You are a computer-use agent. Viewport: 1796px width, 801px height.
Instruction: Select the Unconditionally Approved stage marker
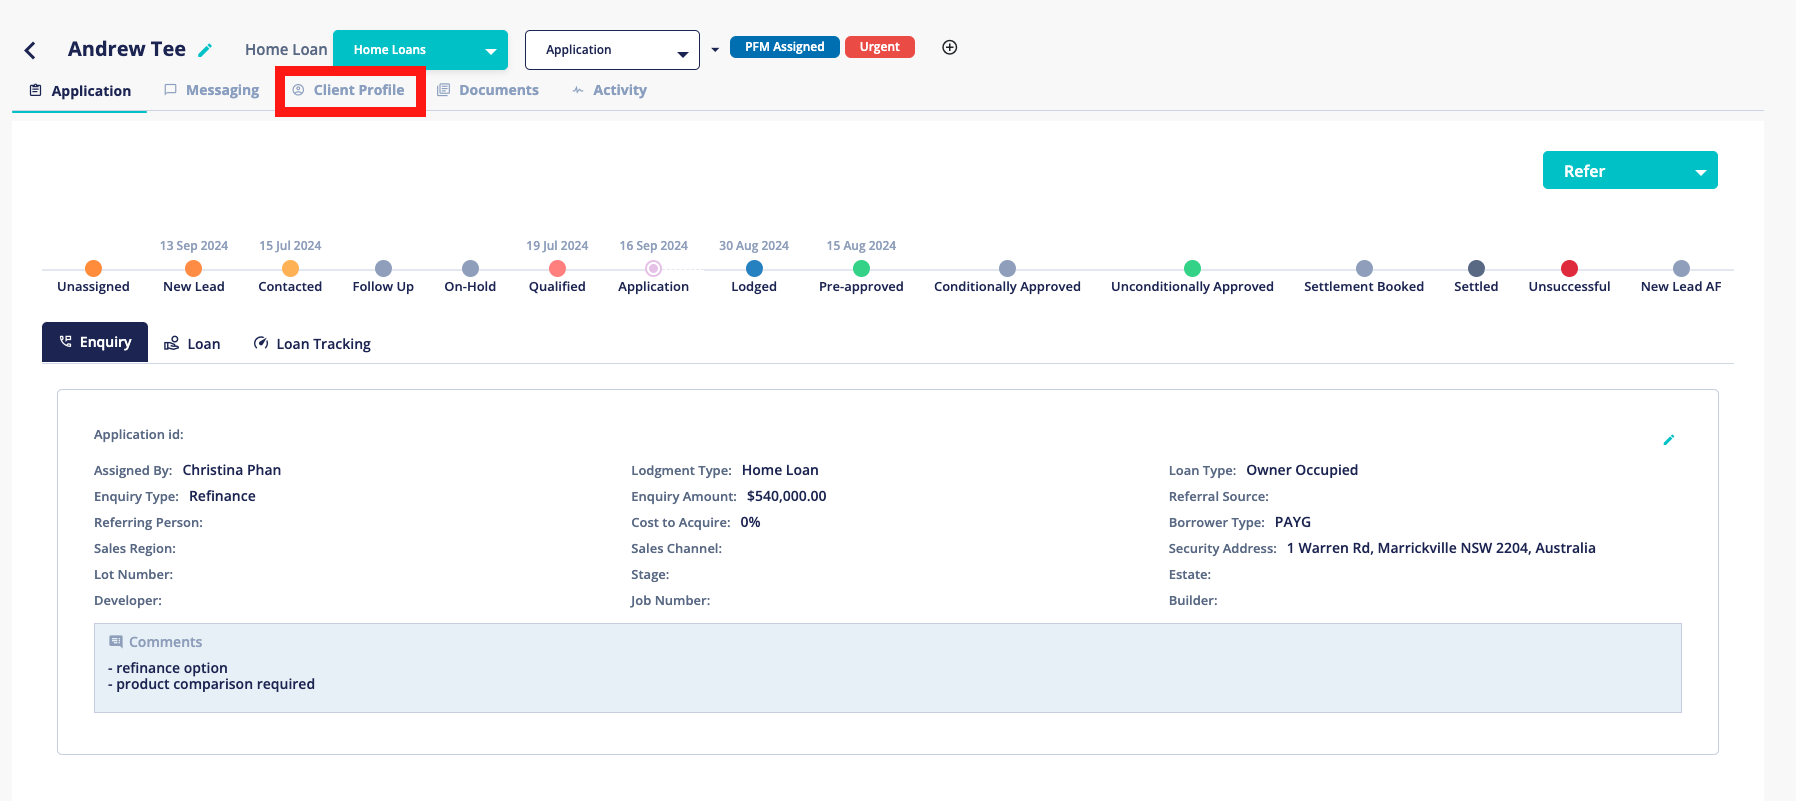click(1192, 268)
